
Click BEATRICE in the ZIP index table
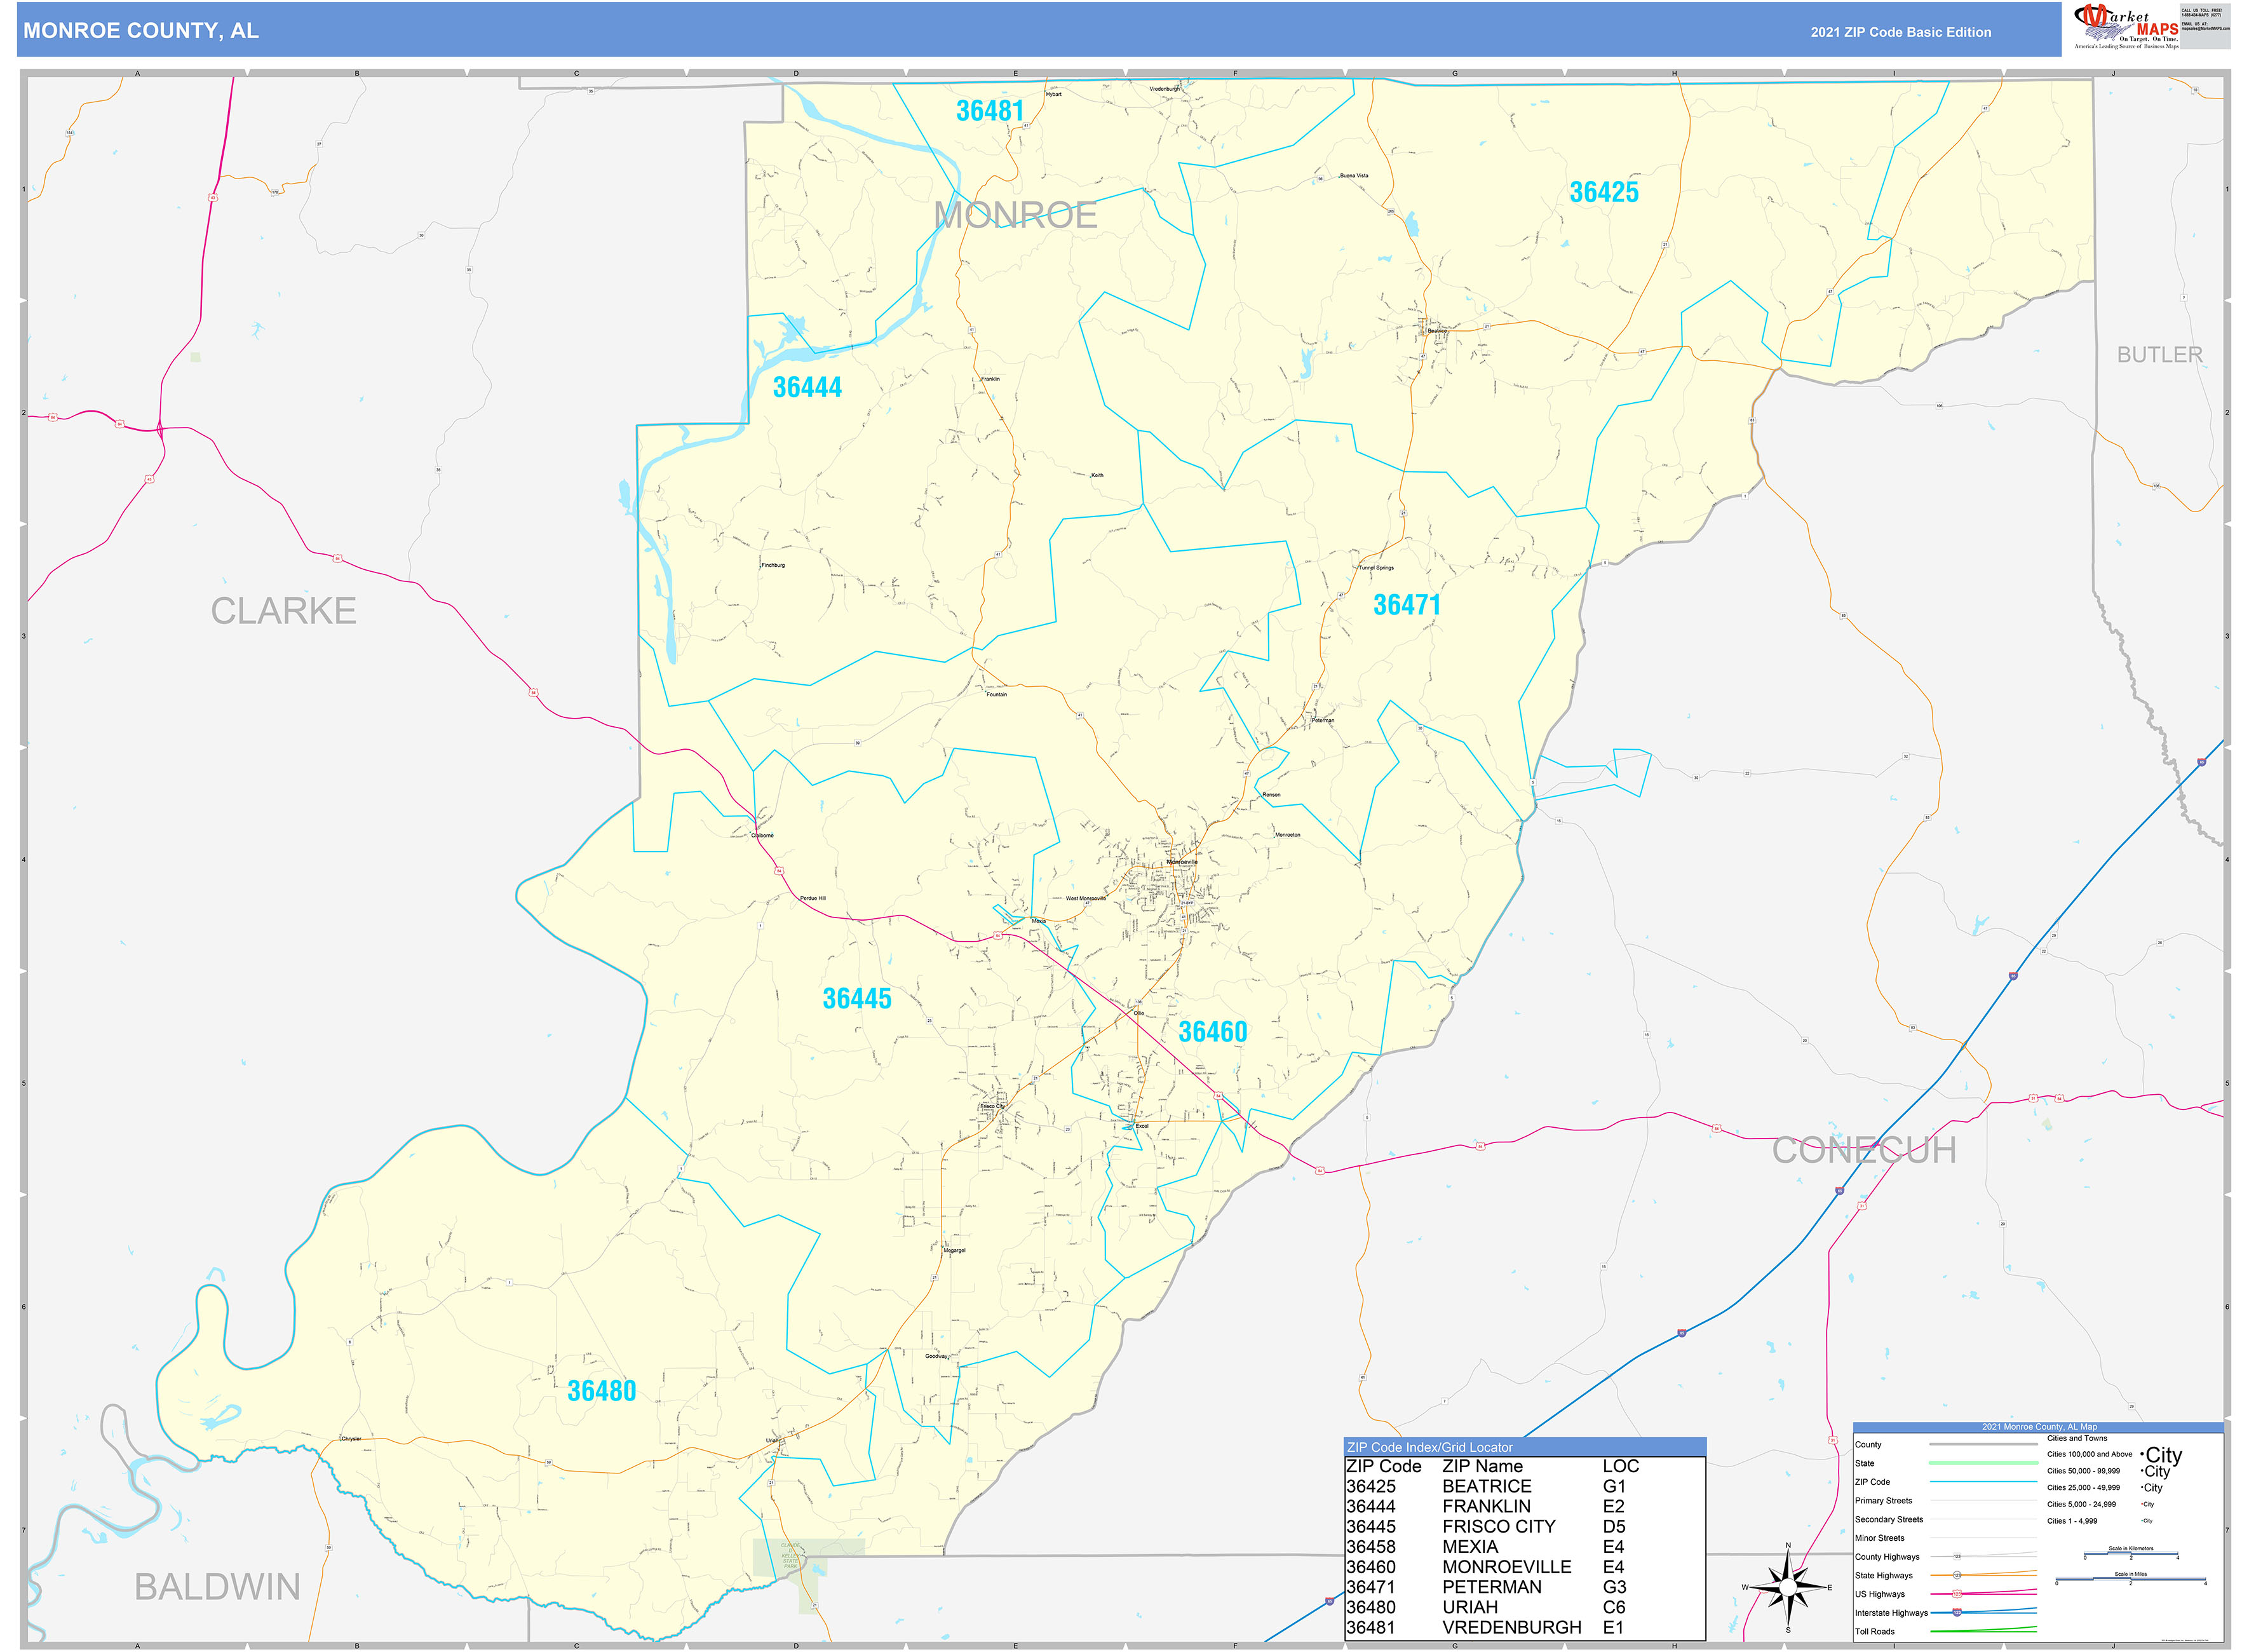pyautogui.click(x=1486, y=1486)
